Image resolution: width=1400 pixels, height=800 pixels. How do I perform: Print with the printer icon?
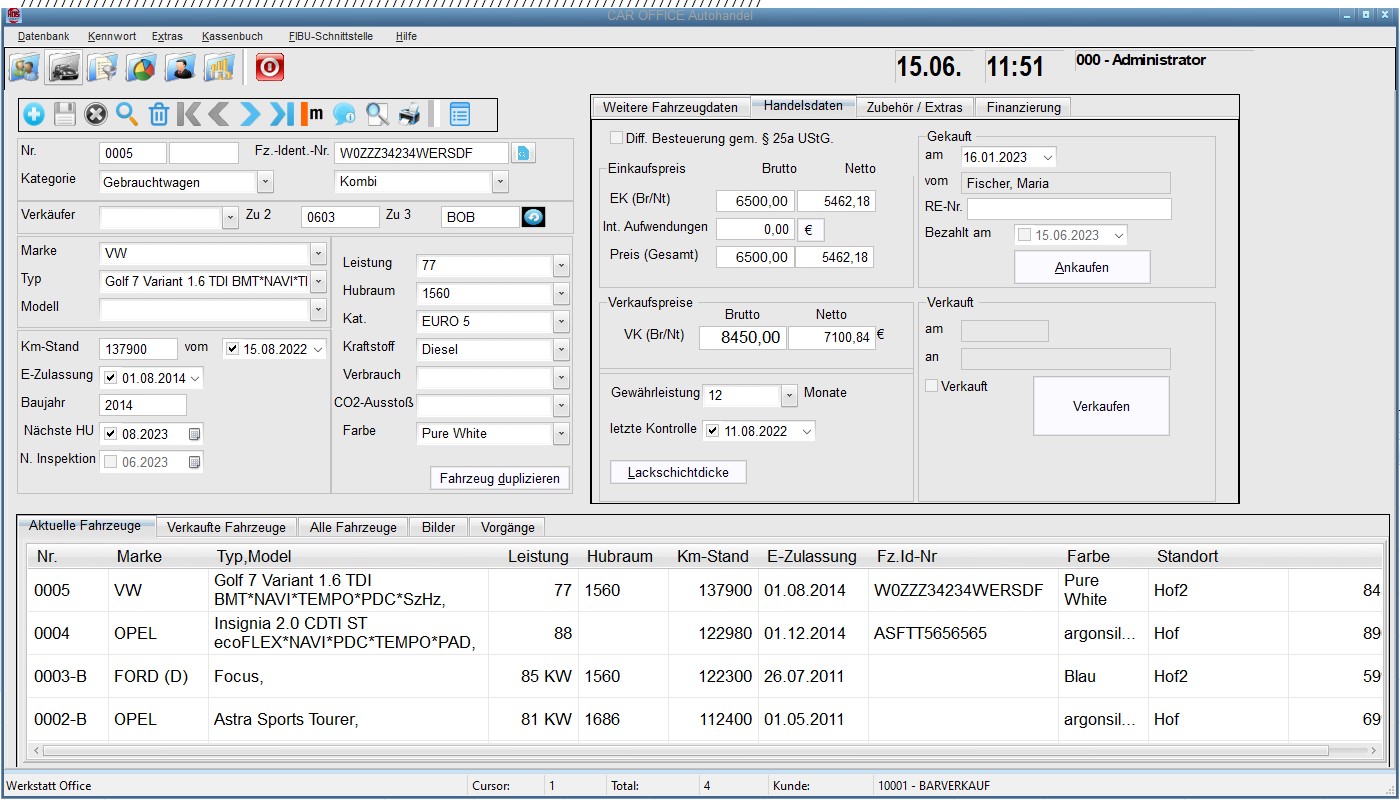click(409, 114)
